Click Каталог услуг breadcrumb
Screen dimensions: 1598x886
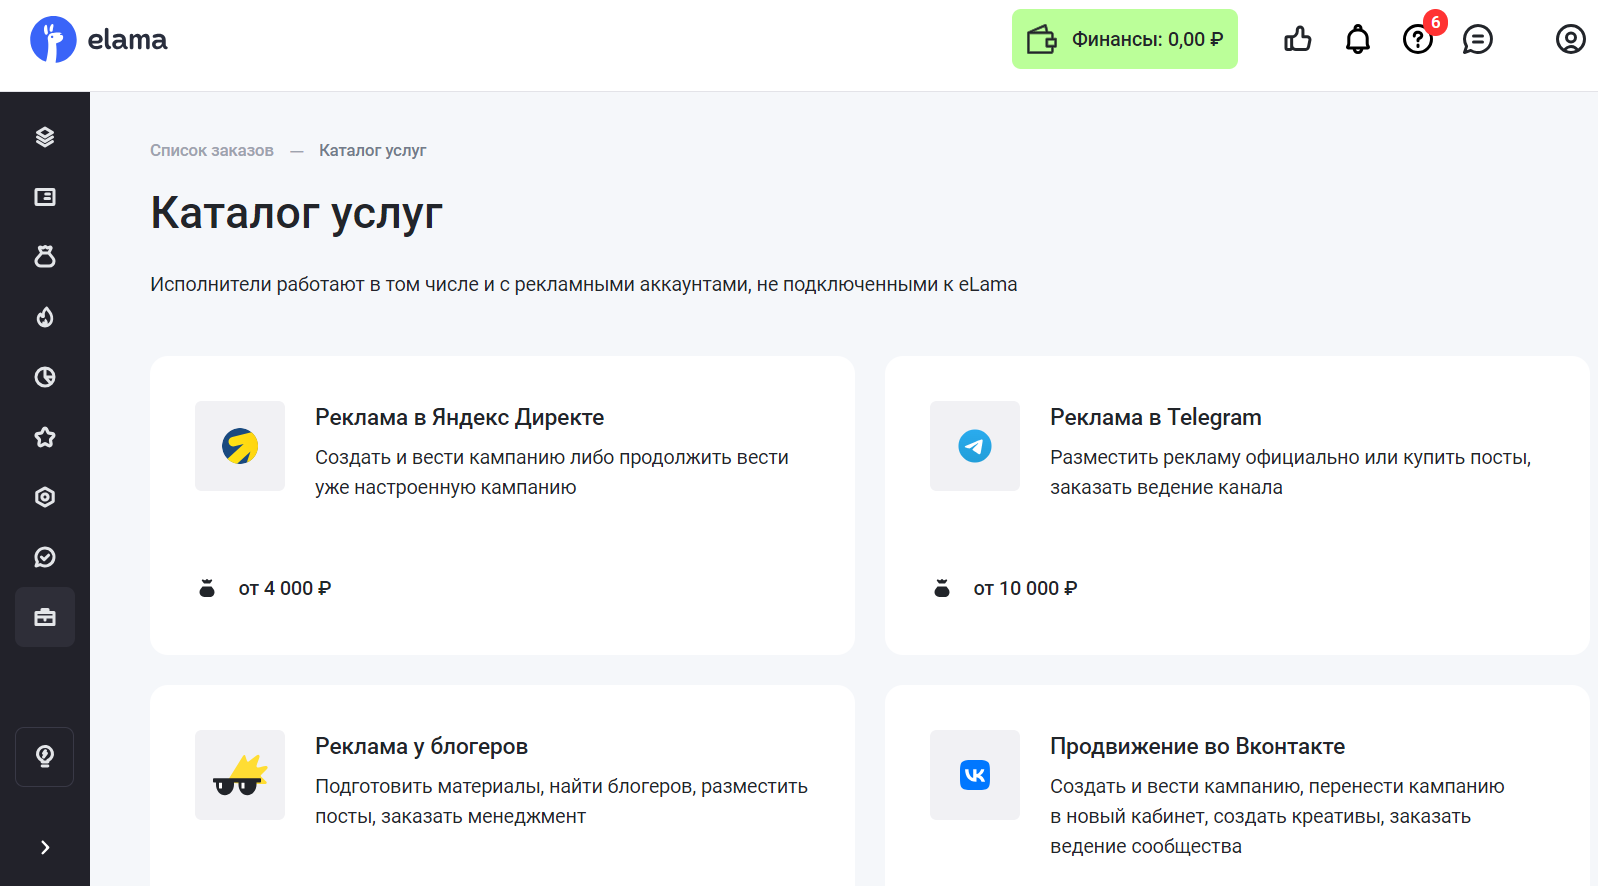(x=372, y=150)
